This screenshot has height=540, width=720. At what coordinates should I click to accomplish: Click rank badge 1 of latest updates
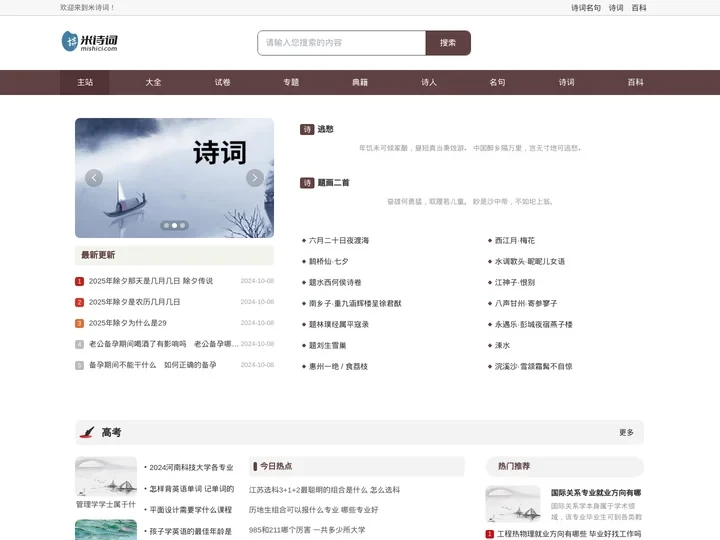(x=79, y=281)
